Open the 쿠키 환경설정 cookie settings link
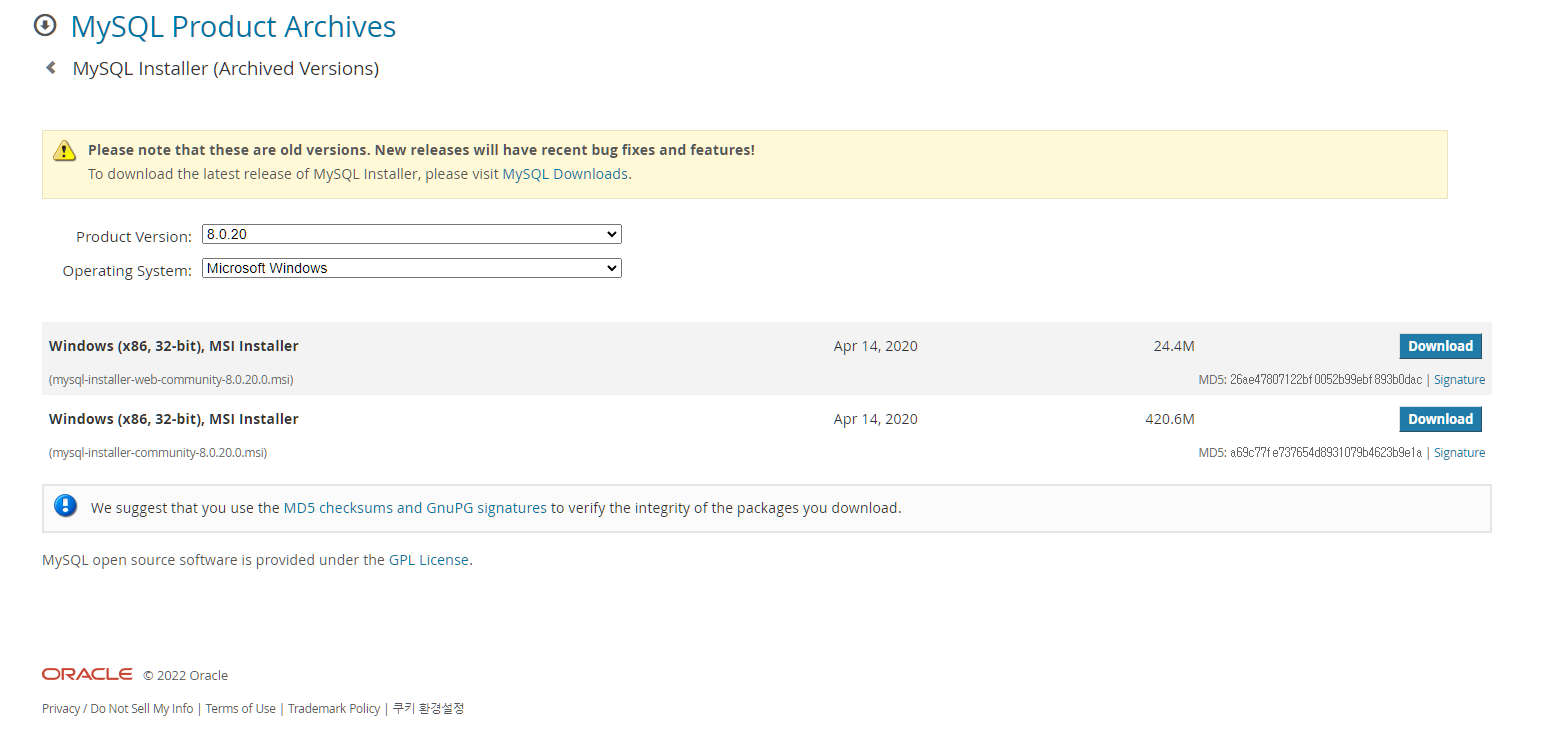The width and height of the screenshot is (1542, 742). click(x=428, y=708)
